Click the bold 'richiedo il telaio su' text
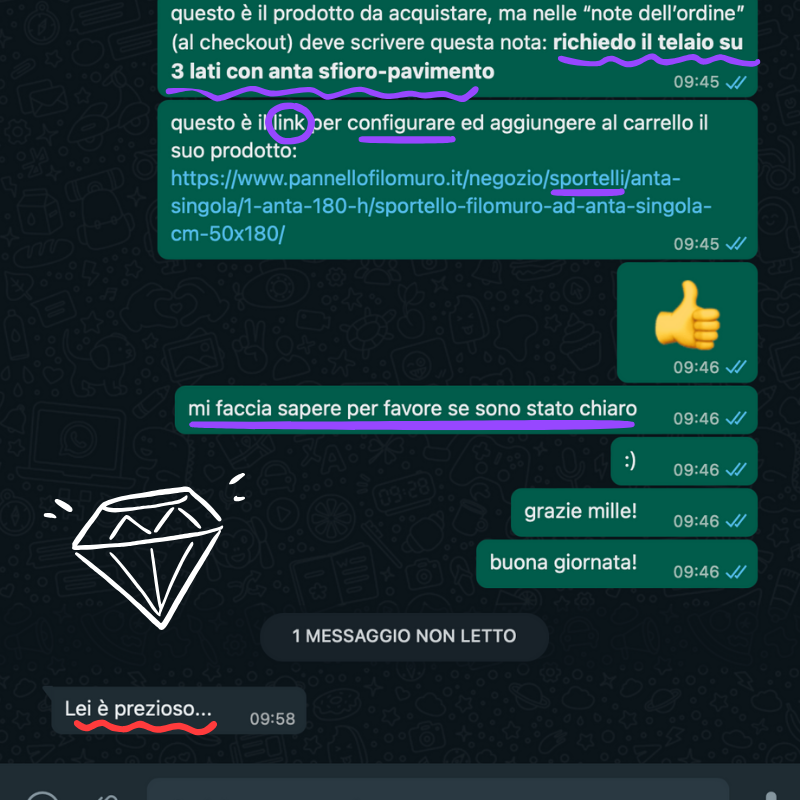This screenshot has width=800, height=800. [x=648, y=42]
